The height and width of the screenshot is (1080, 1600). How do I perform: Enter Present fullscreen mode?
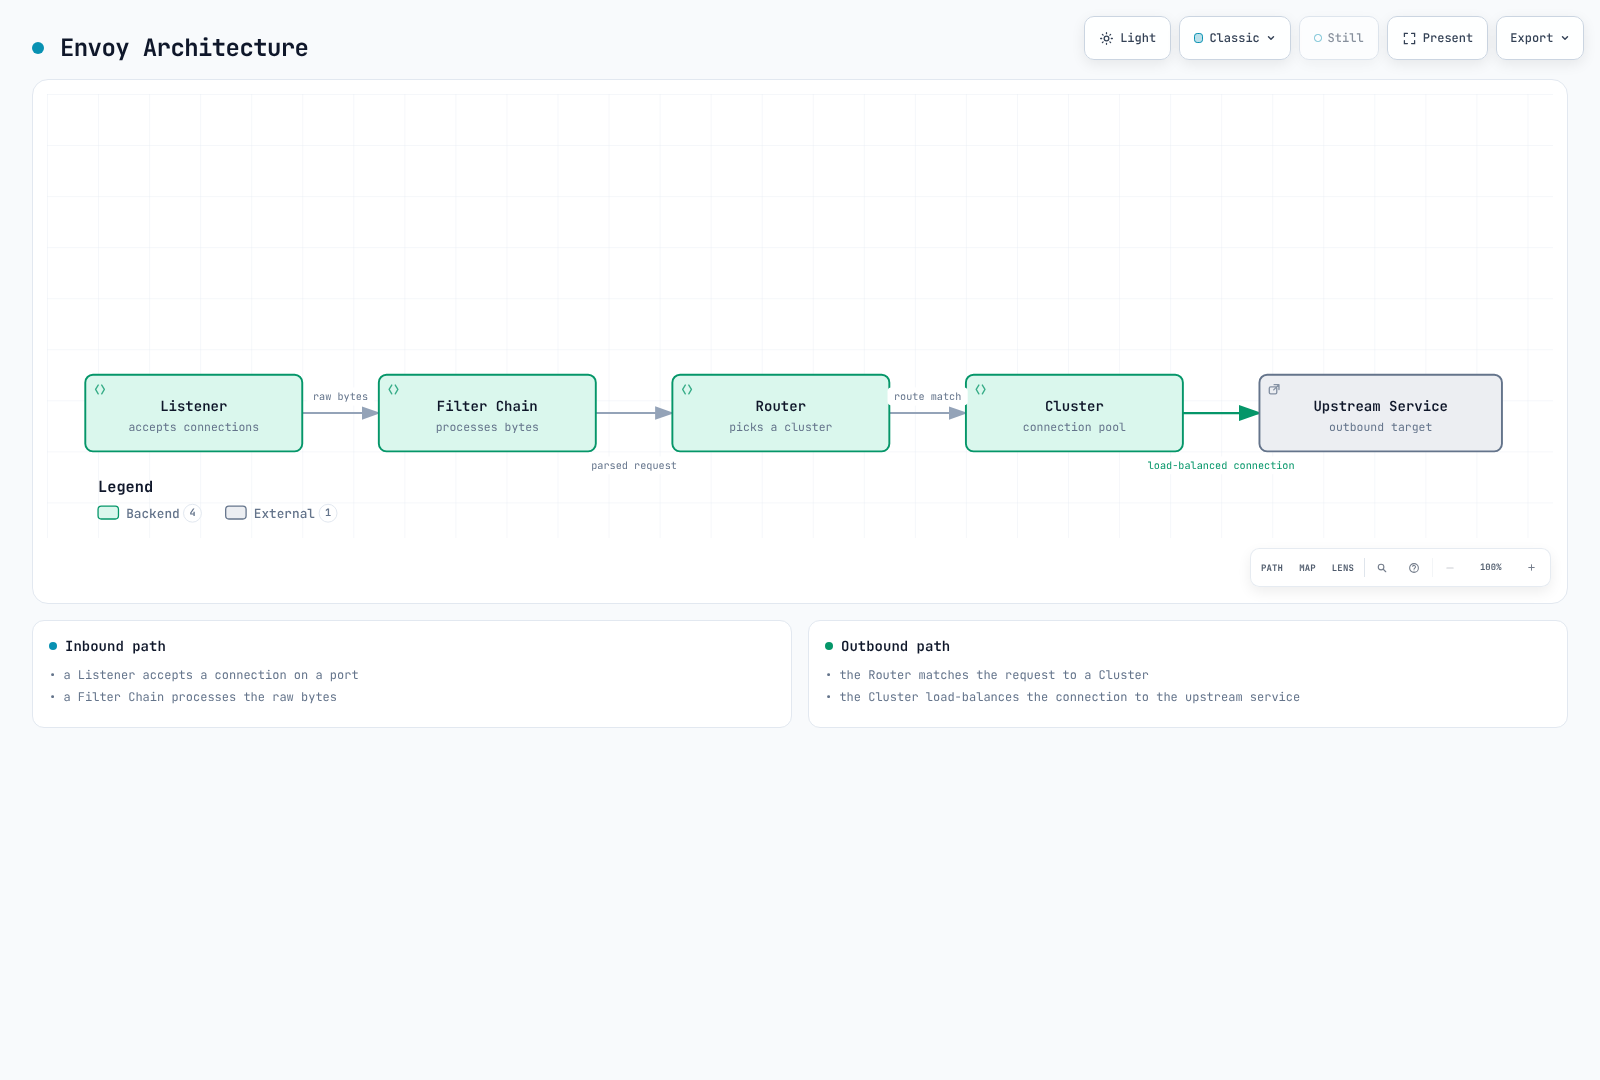click(x=1437, y=38)
